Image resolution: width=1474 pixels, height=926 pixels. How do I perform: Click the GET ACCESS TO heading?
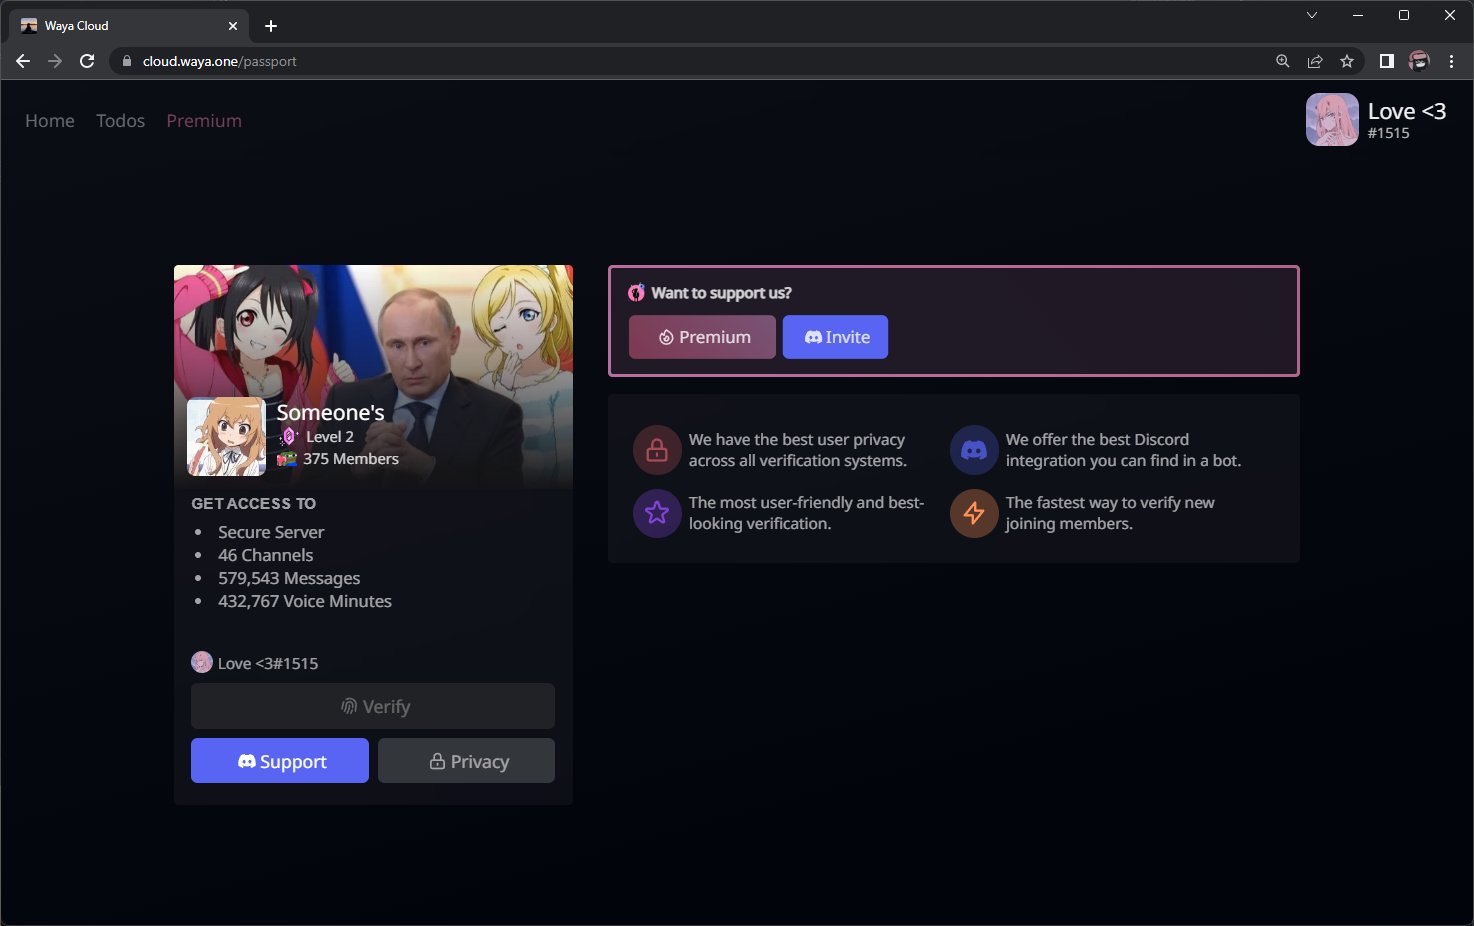click(x=254, y=503)
